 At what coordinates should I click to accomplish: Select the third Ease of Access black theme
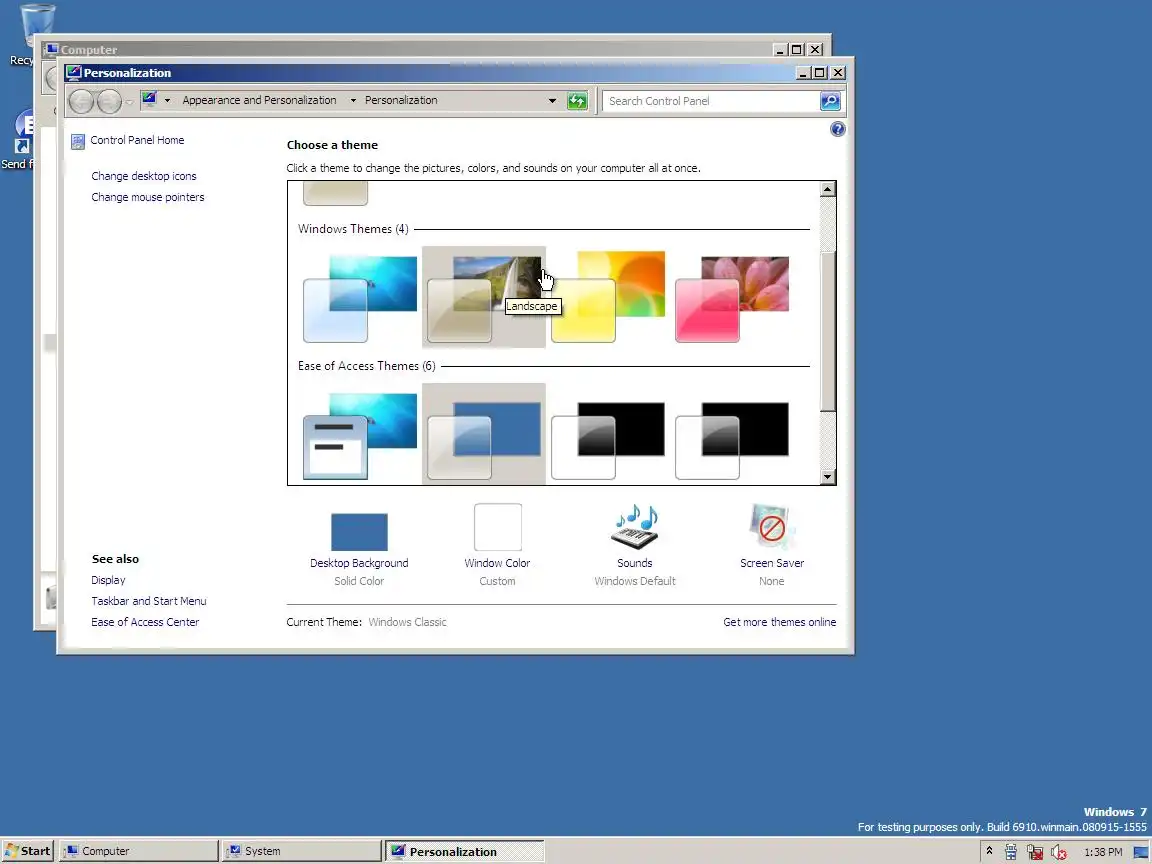[608, 434]
